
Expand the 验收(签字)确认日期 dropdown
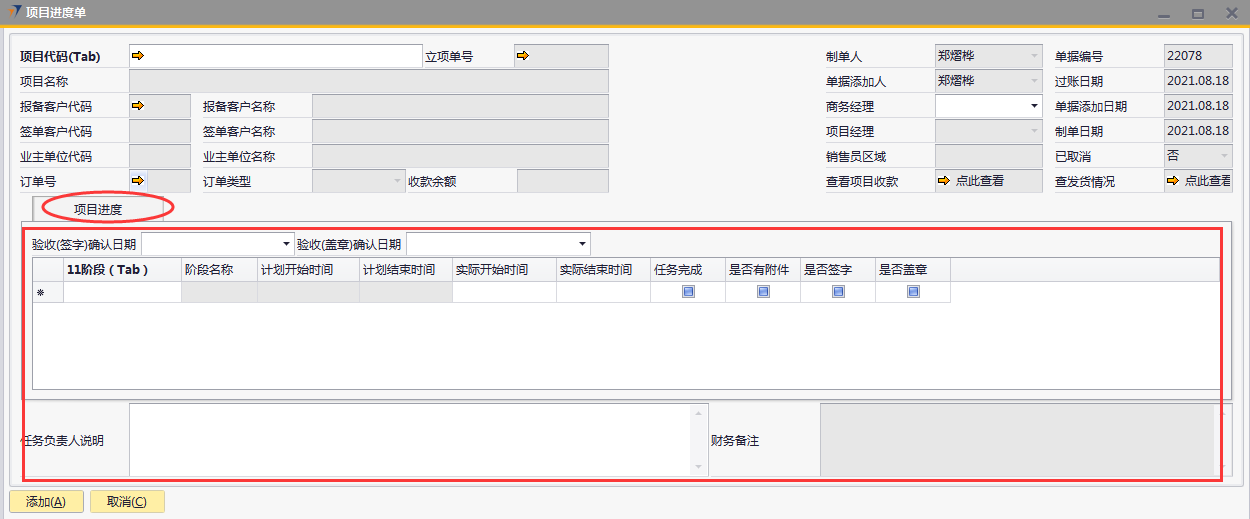point(287,244)
